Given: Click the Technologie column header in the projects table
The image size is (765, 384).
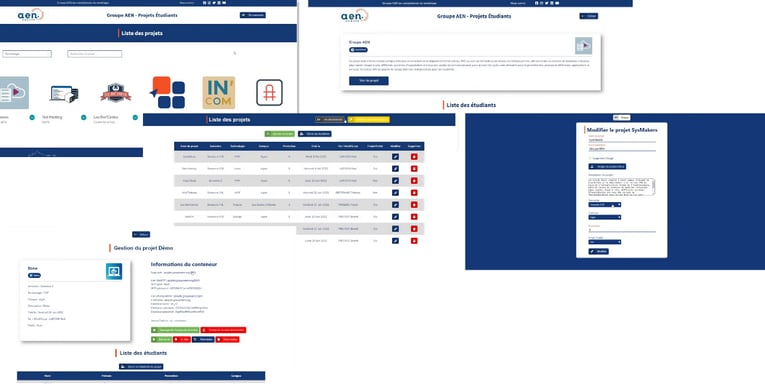Looking at the screenshot, I should (237, 146).
